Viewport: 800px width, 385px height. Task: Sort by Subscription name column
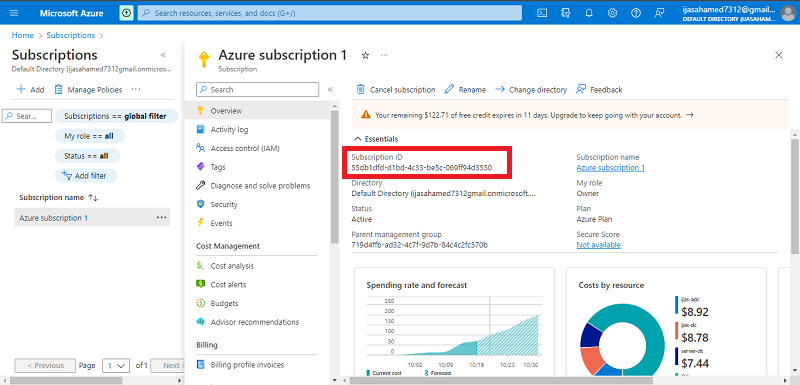[x=59, y=197]
